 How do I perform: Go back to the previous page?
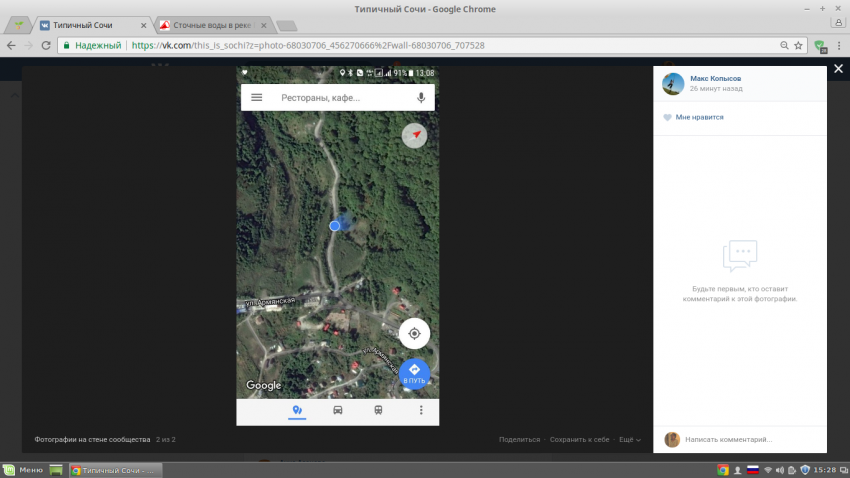click(x=11, y=45)
